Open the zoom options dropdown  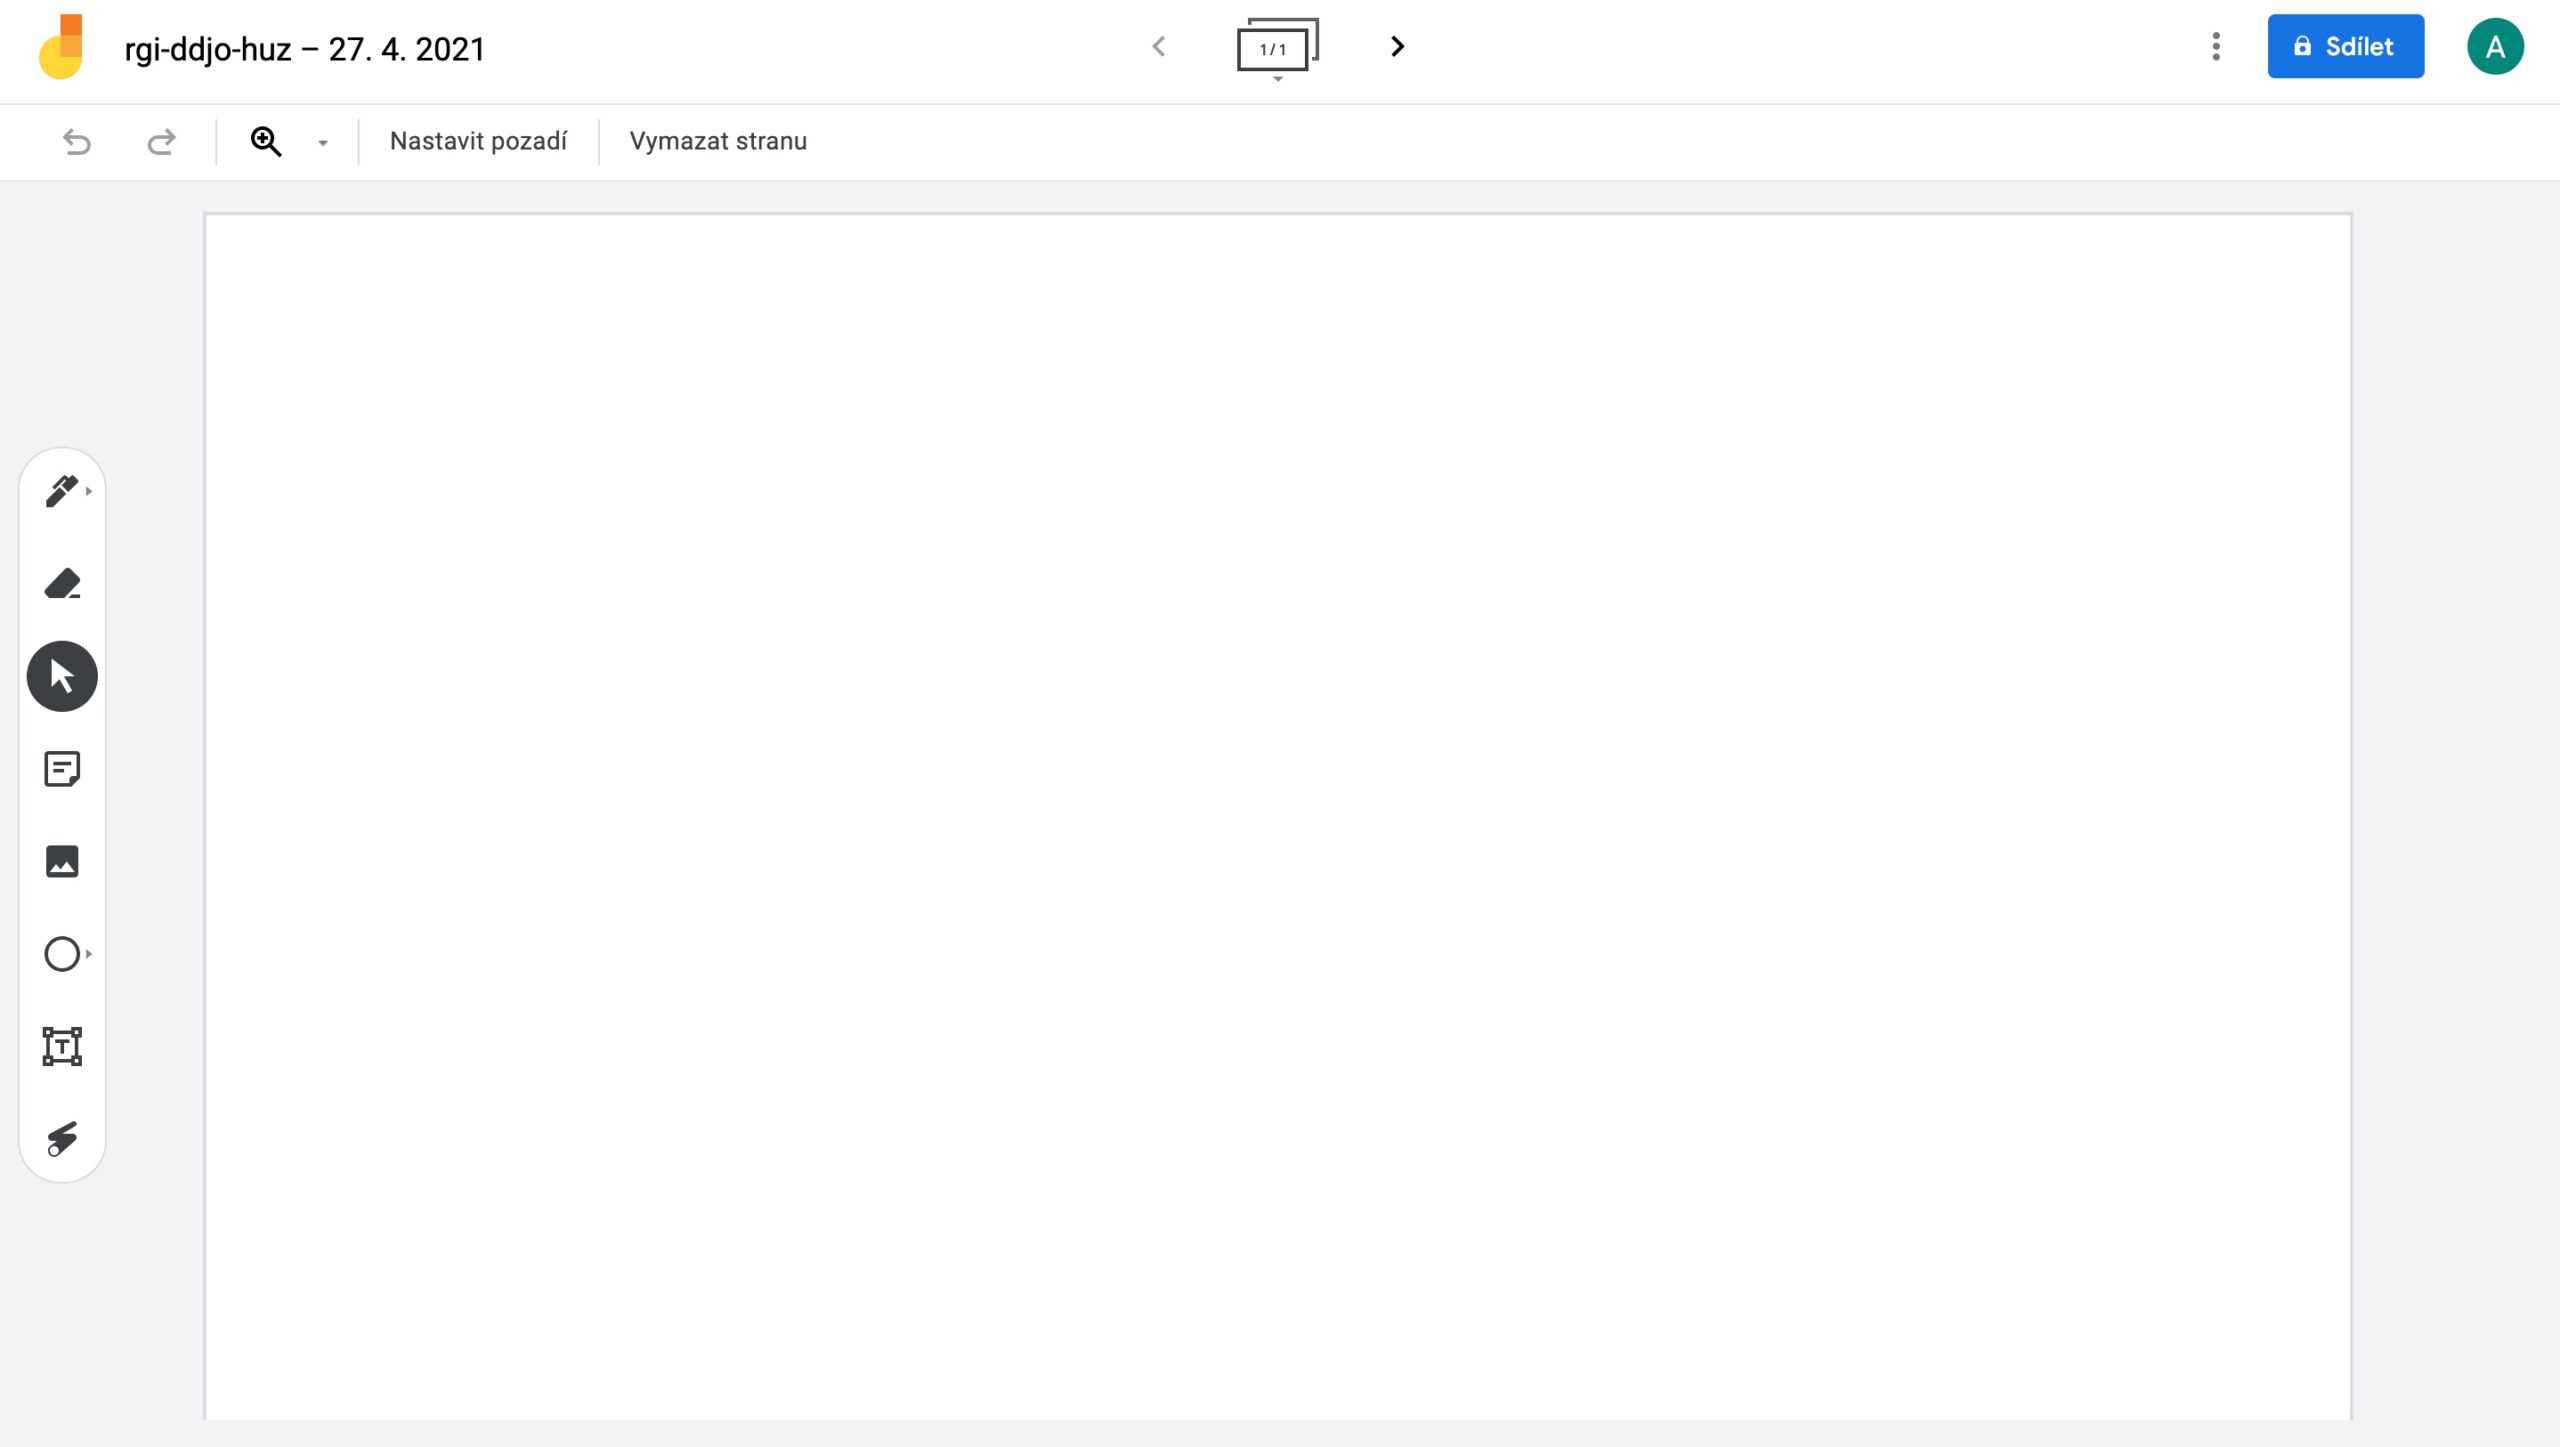tap(322, 141)
